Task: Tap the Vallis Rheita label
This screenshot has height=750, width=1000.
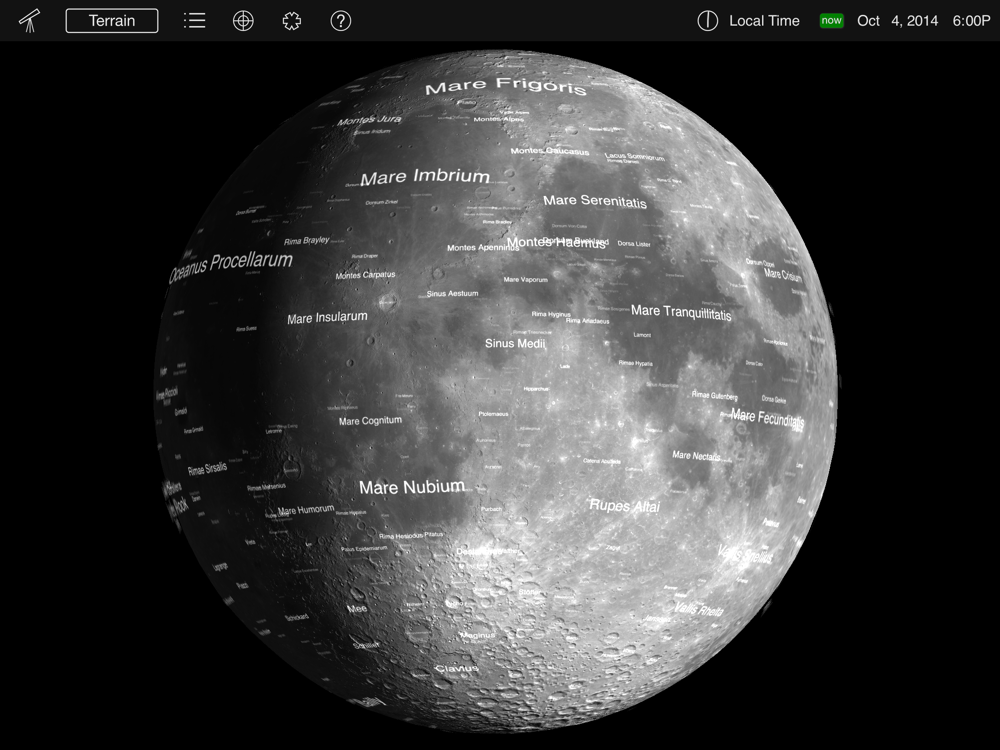Action: click(699, 609)
